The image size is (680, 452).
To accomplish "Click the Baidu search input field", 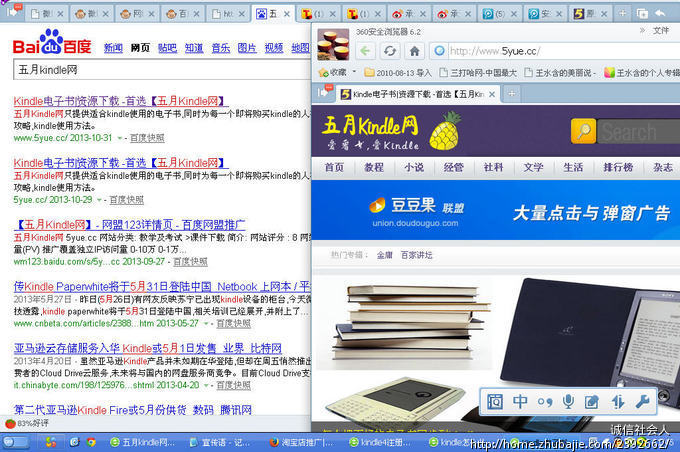I will (x=162, y=70).
